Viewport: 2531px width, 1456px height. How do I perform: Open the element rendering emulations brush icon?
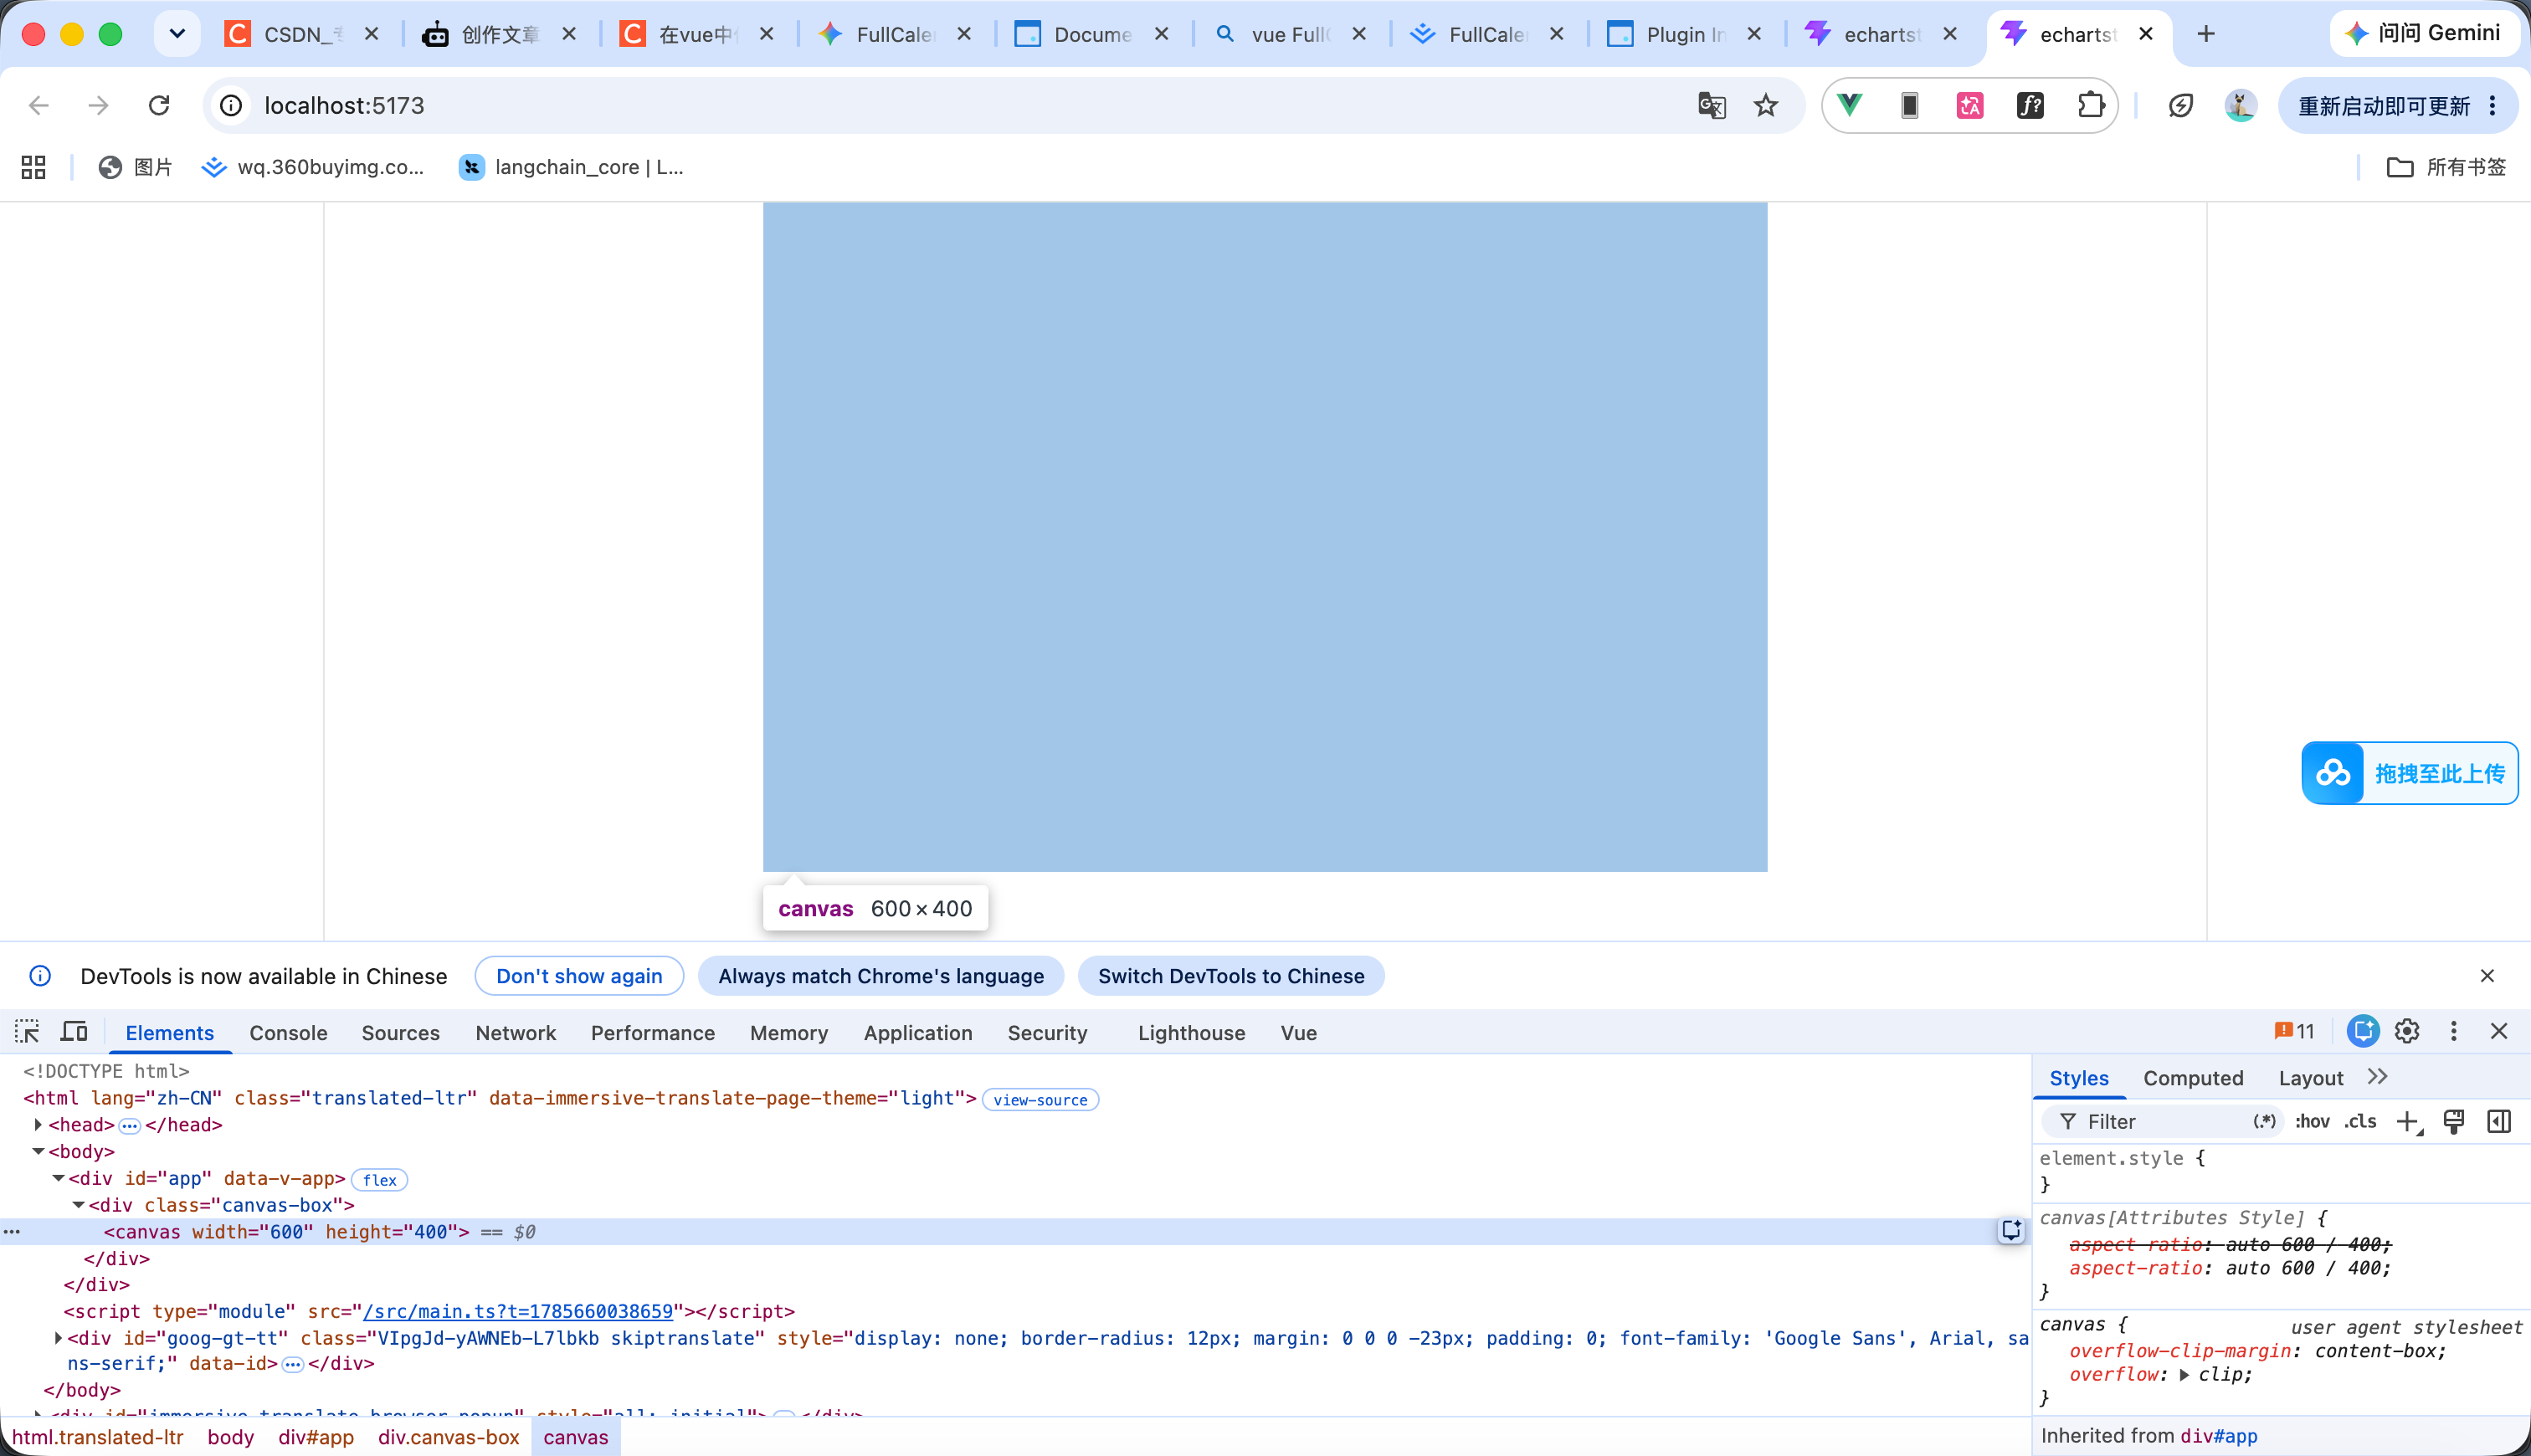[2454, 1122]
